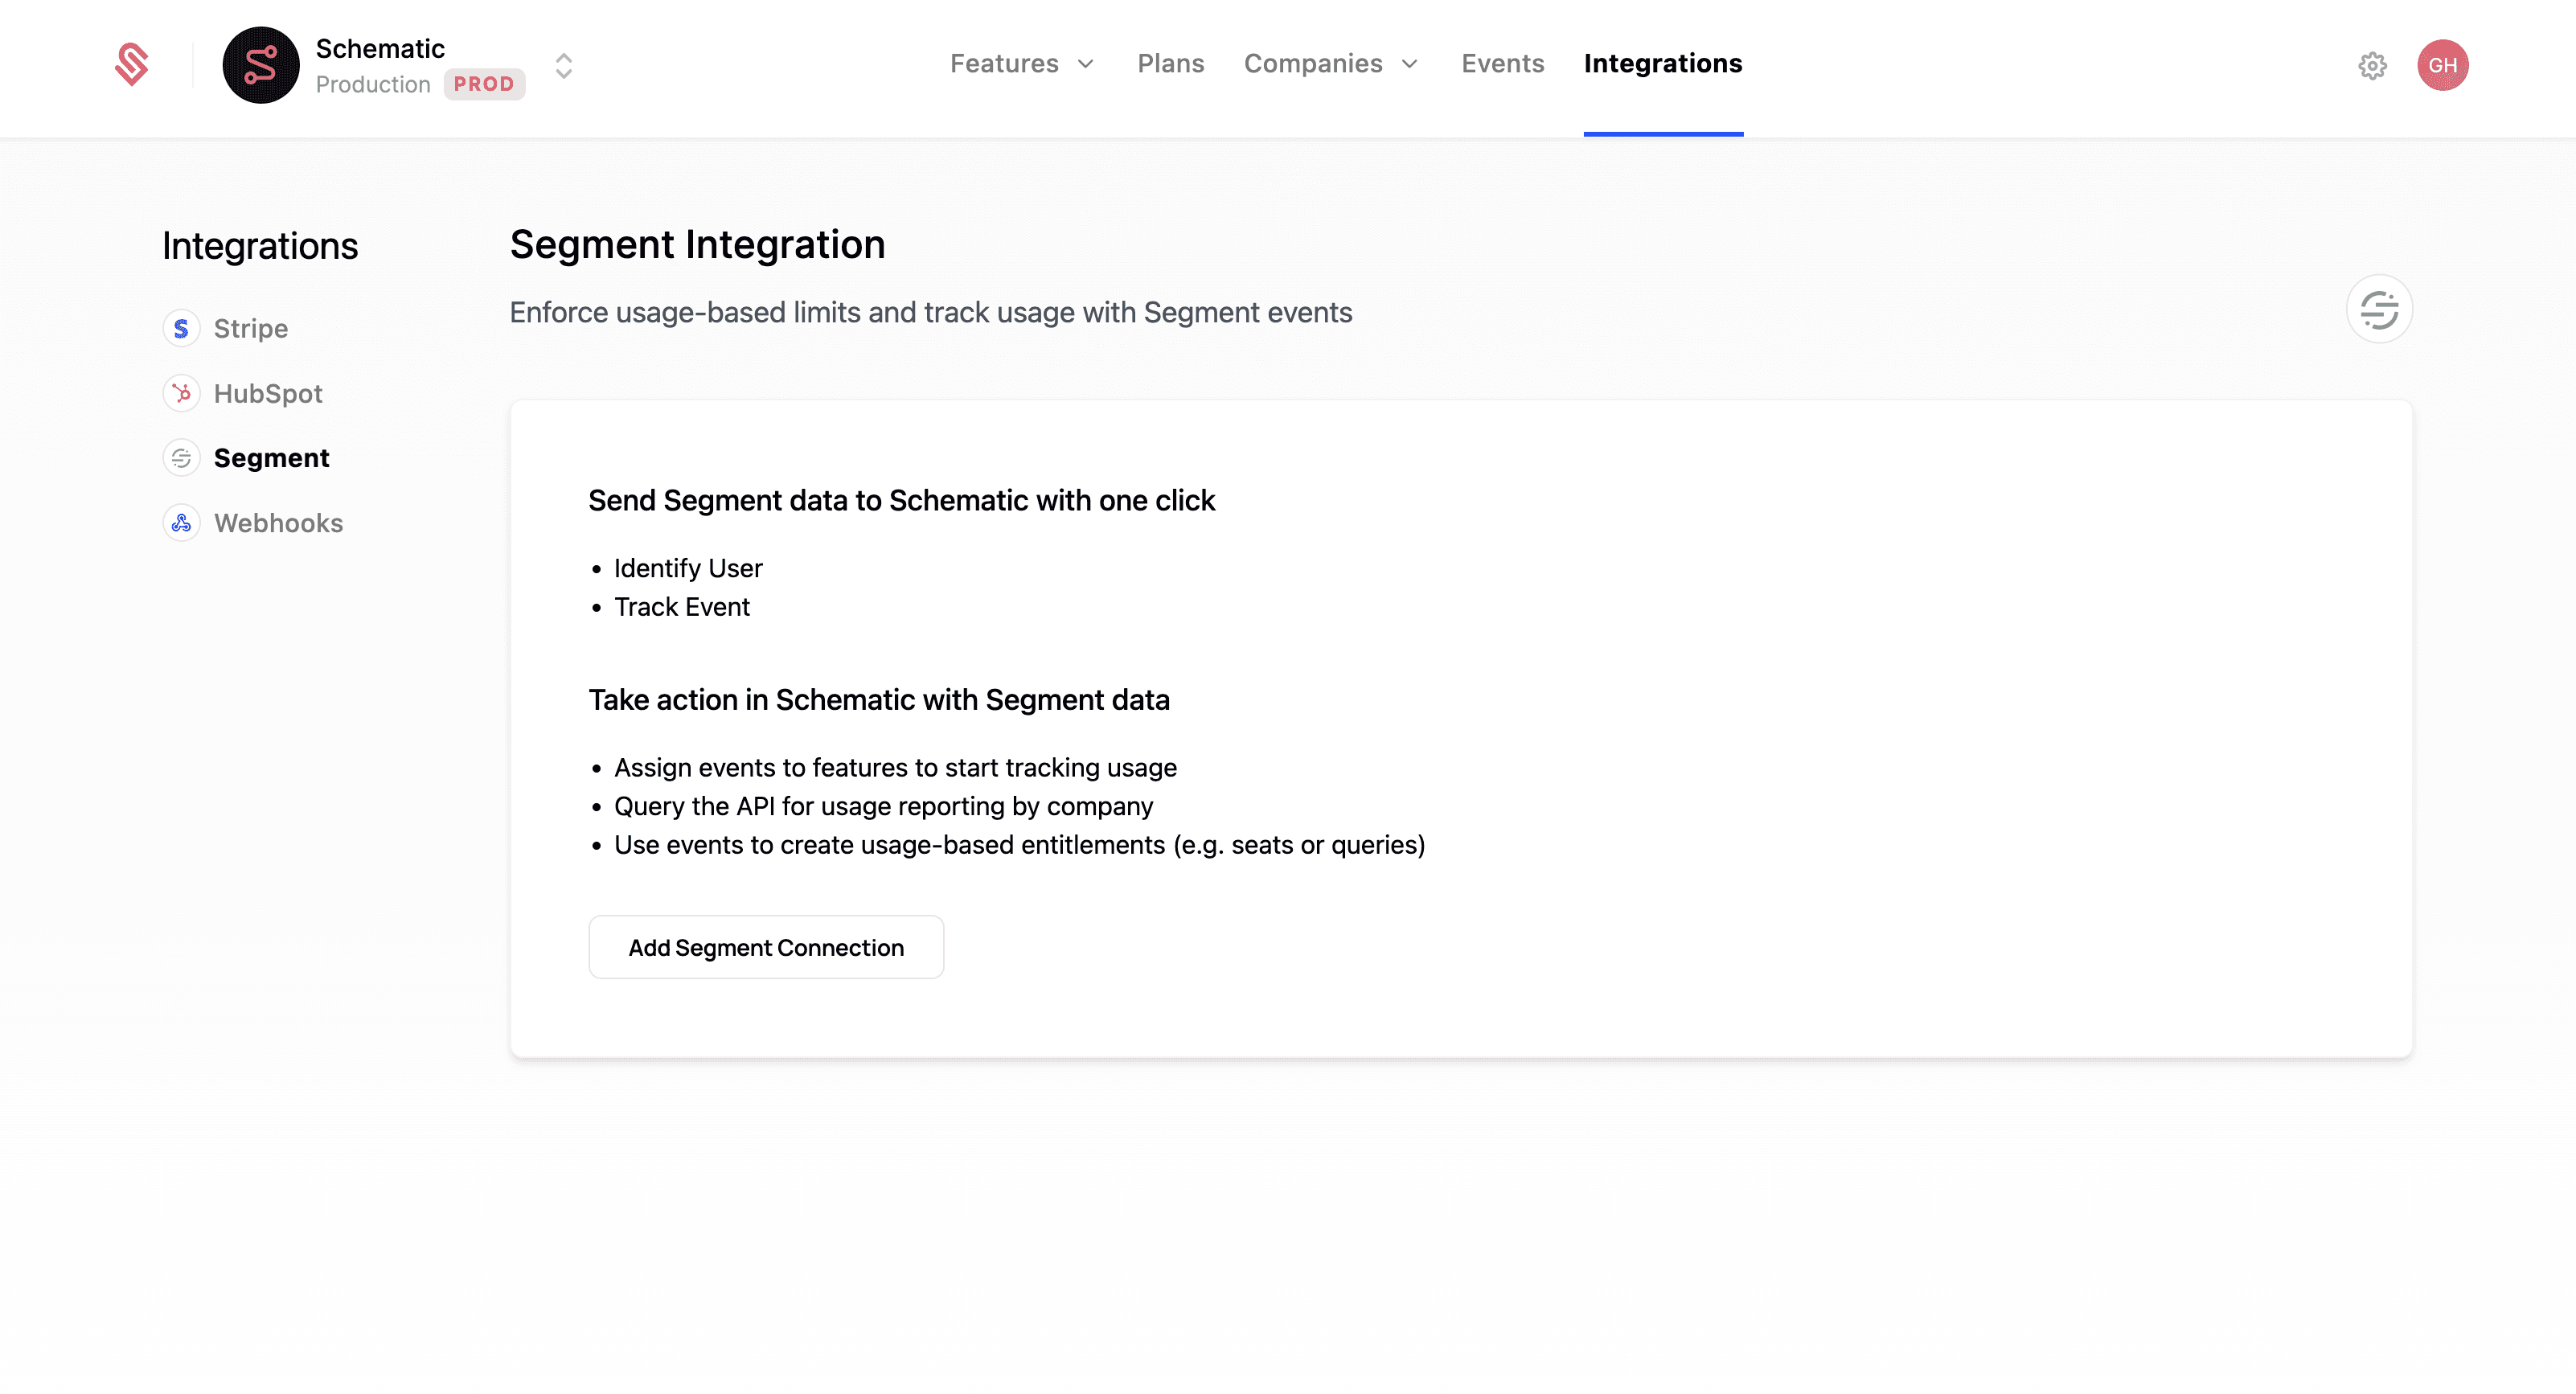Click the Schematic logo in top-left corner
Screen dimensions: 2576x1394
click(131, 64)
